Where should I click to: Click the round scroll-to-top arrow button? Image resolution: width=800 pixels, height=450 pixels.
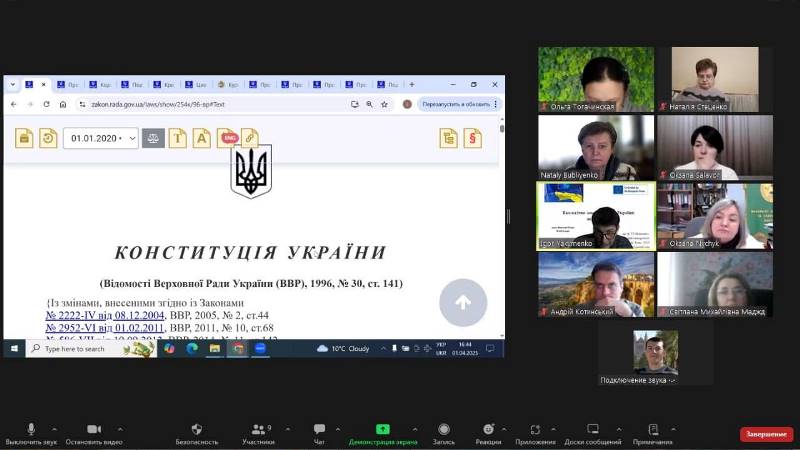tap(463, 303)
